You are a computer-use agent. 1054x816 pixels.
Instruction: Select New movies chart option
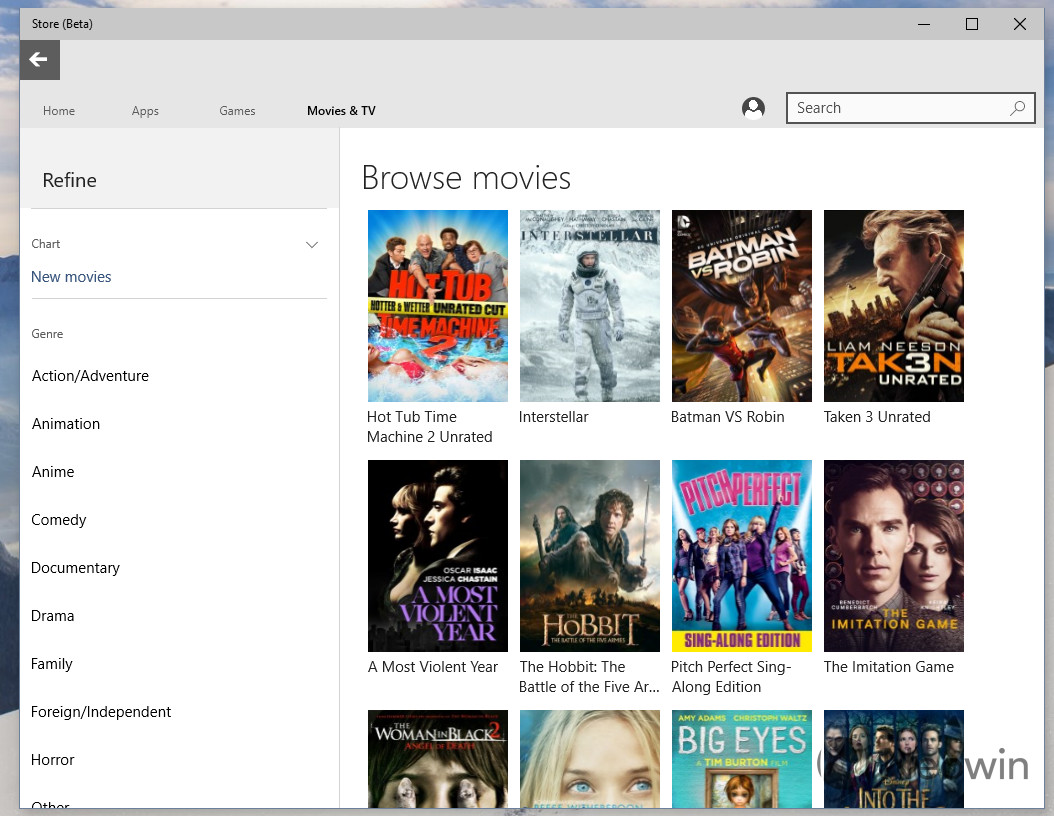click(71, 277)
